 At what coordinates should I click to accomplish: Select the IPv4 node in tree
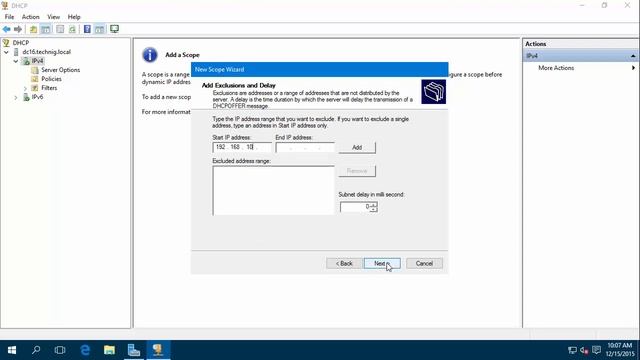(37, 61)
